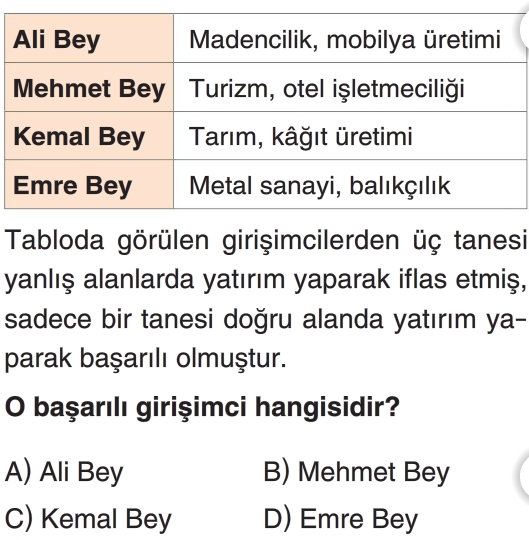Click the round button beside option B
The height and width of the screenshot is (540, 529).
[x=523, y=475]
